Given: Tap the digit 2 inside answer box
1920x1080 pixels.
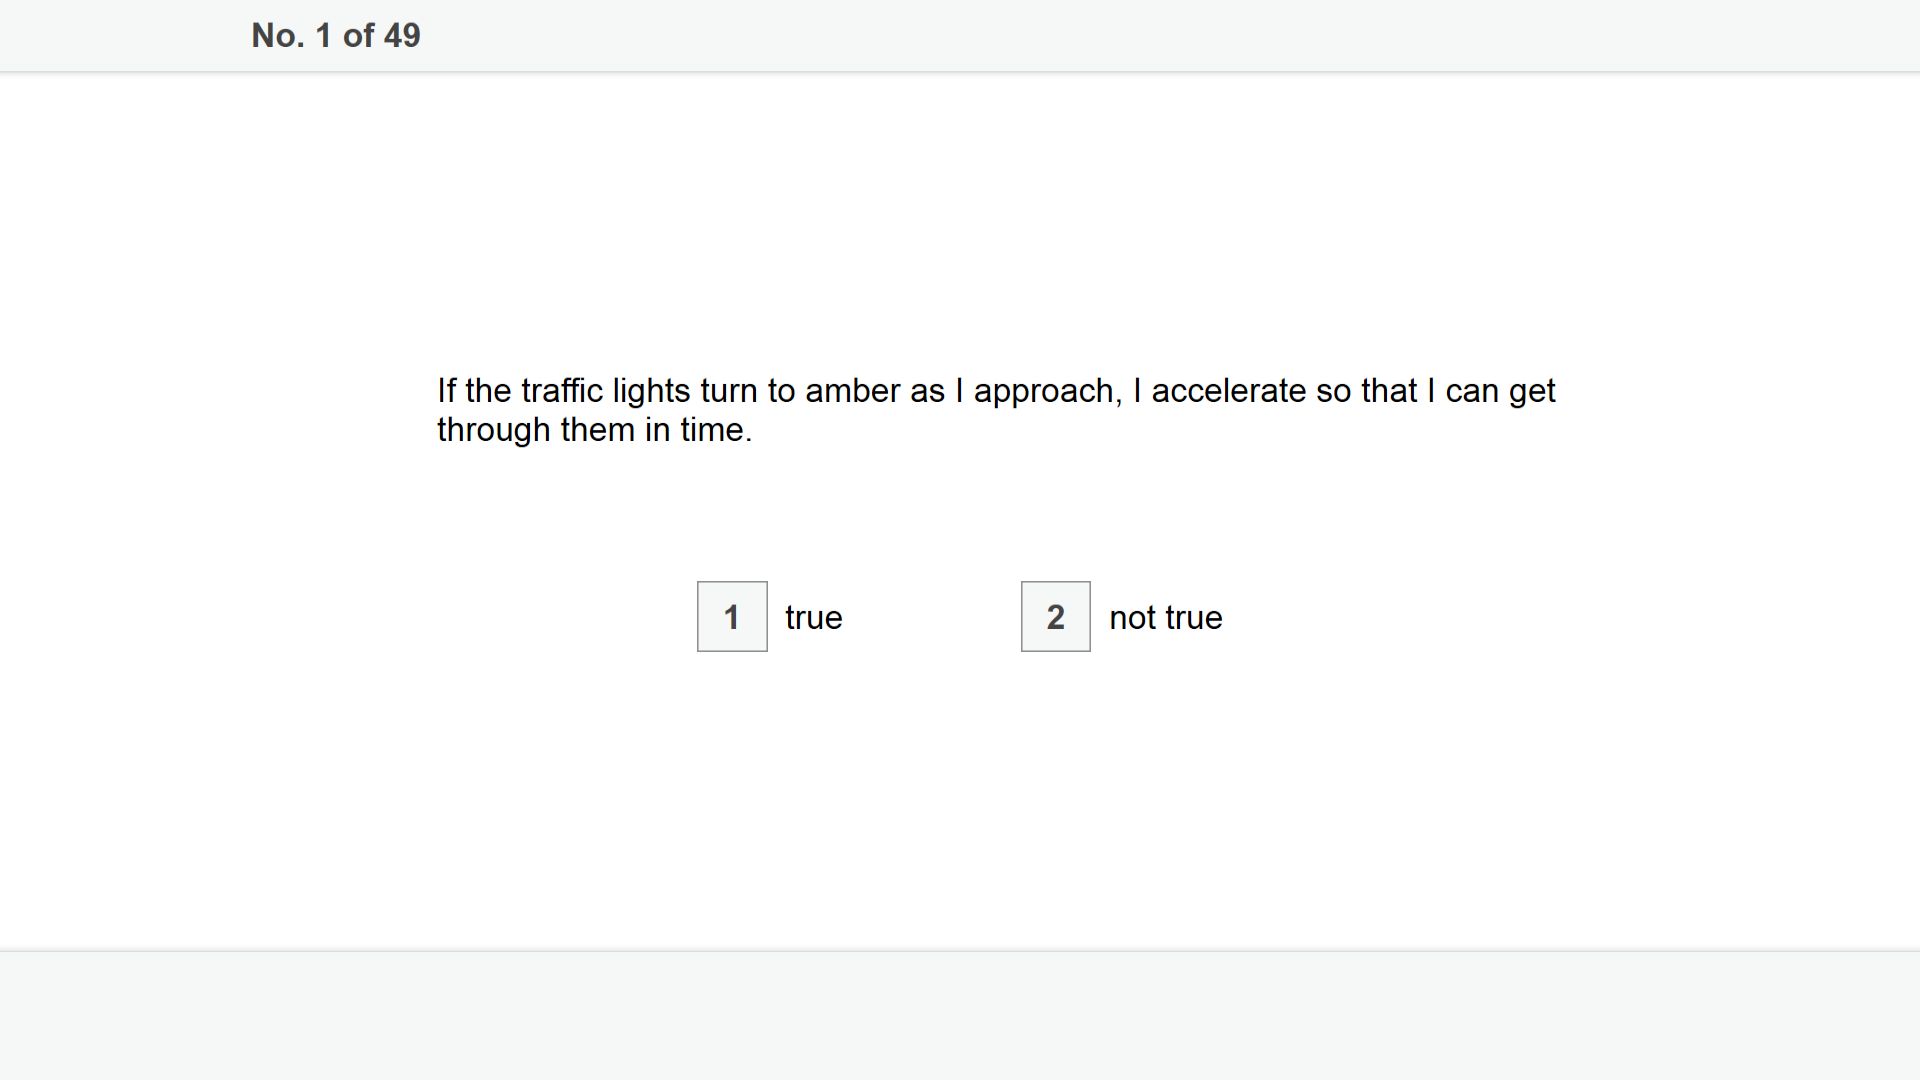Looking at the screenshot, I should click(1056, 618).
